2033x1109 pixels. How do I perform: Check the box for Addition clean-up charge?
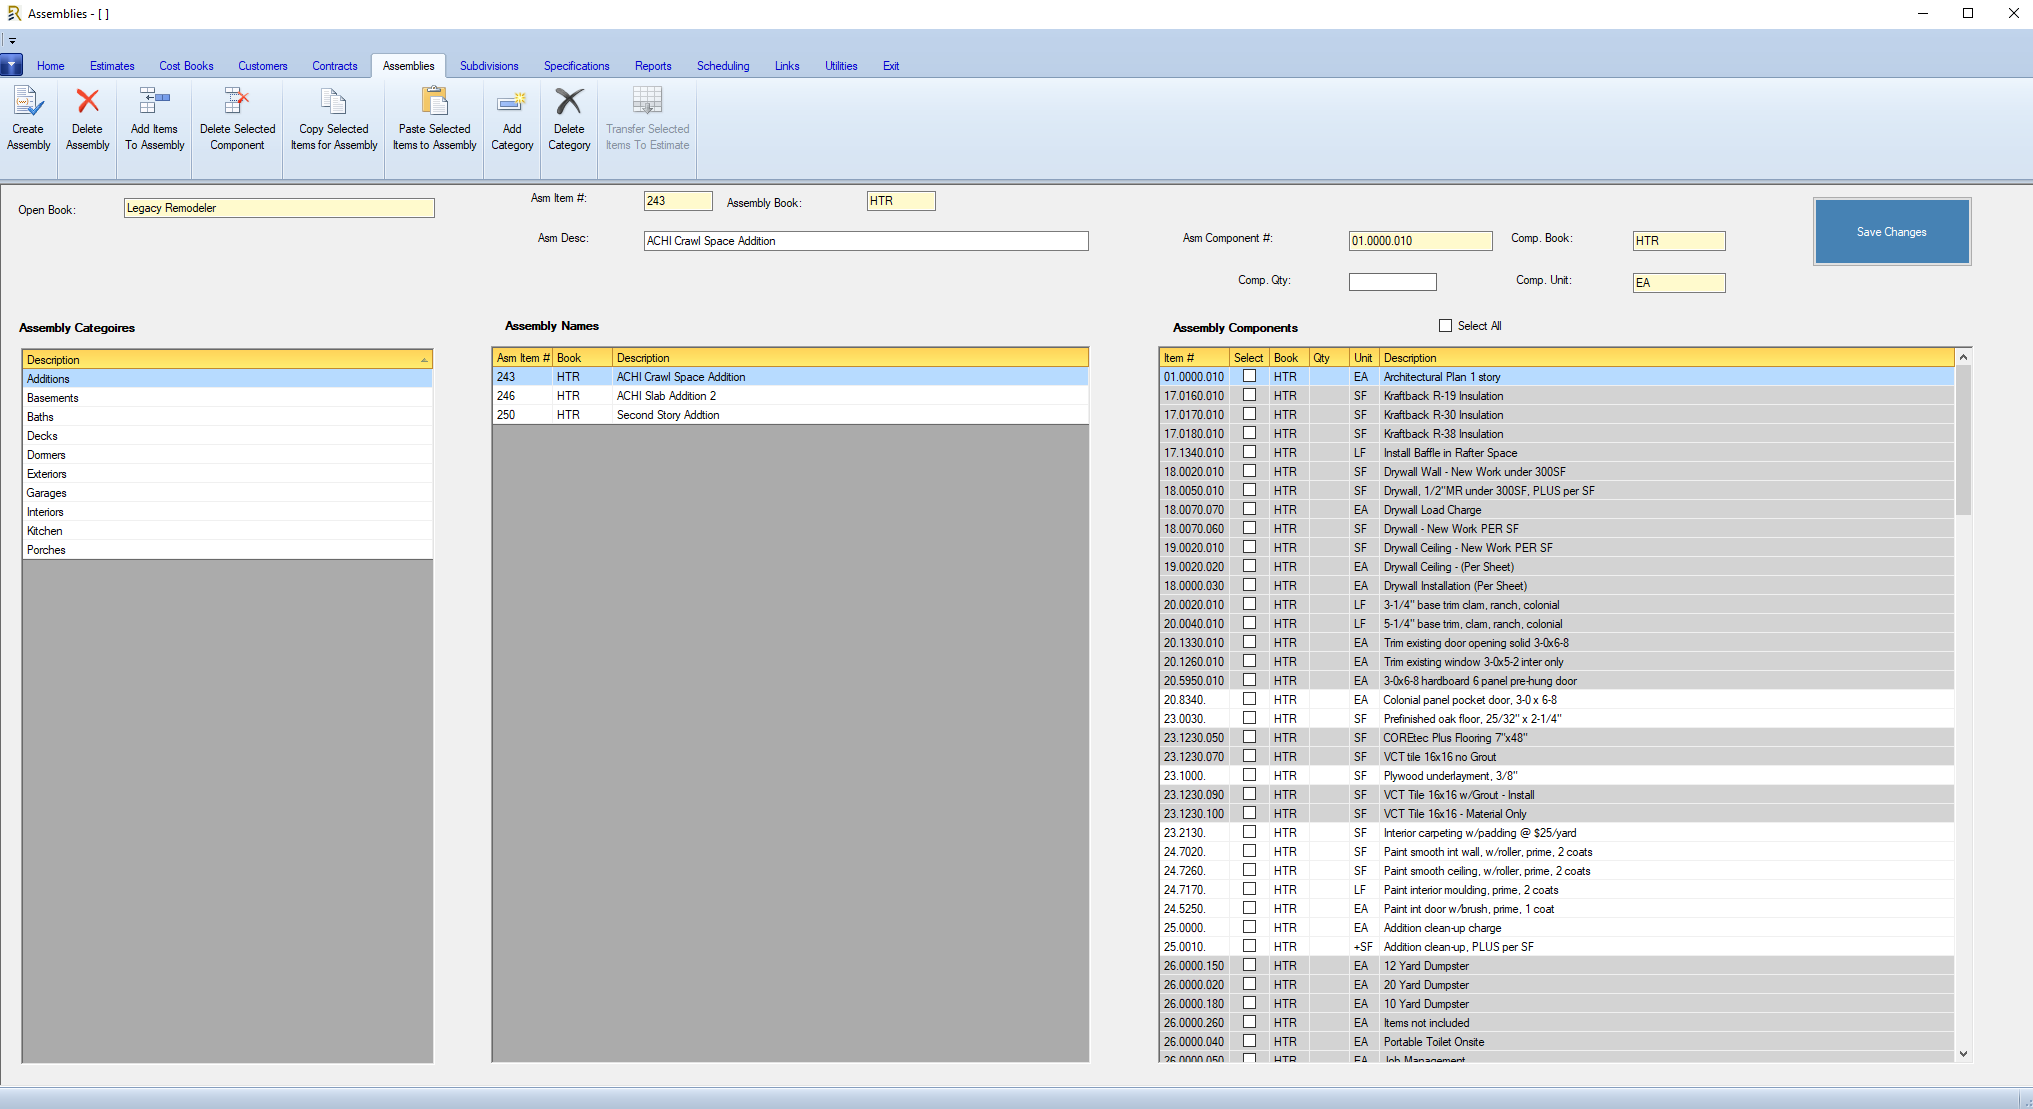[1249, 928]
